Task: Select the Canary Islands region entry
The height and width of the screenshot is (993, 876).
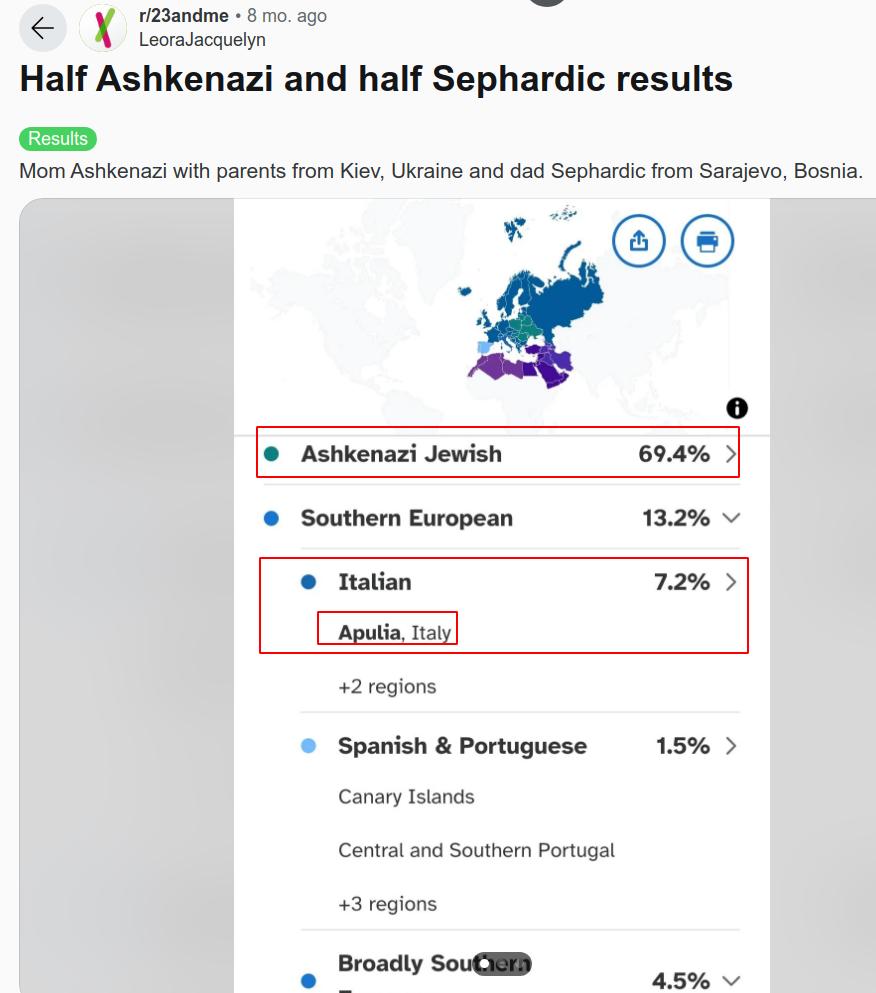Action: pyautogui.click(x=406, y=797)
